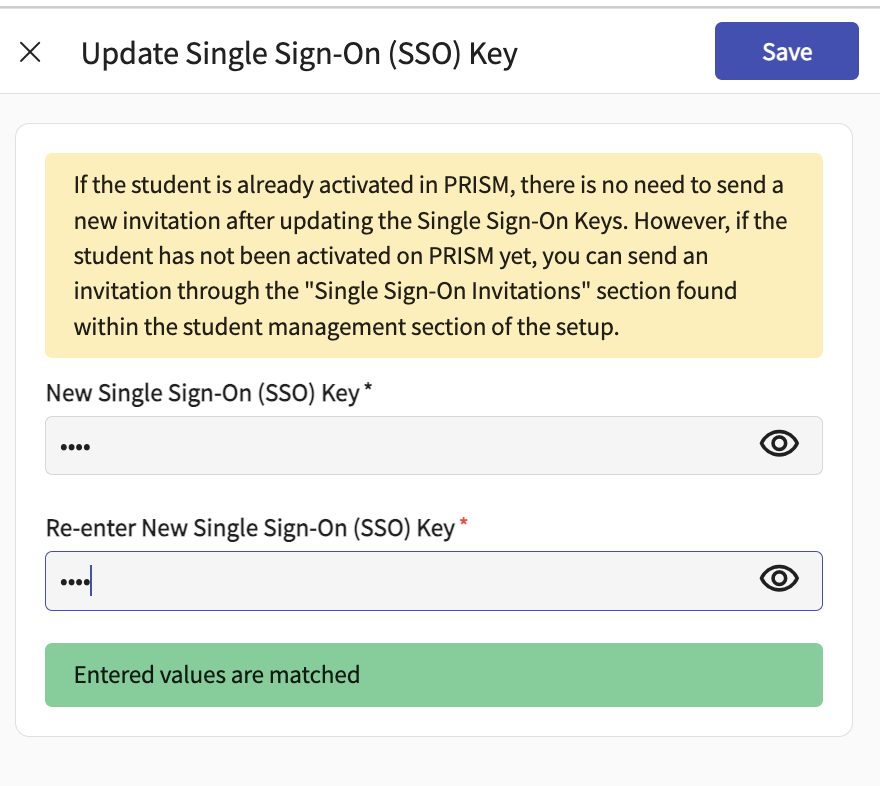Click the "Entered values are matched" text
The height and width of the screenshot is (786, 880).
click(217, 675)
